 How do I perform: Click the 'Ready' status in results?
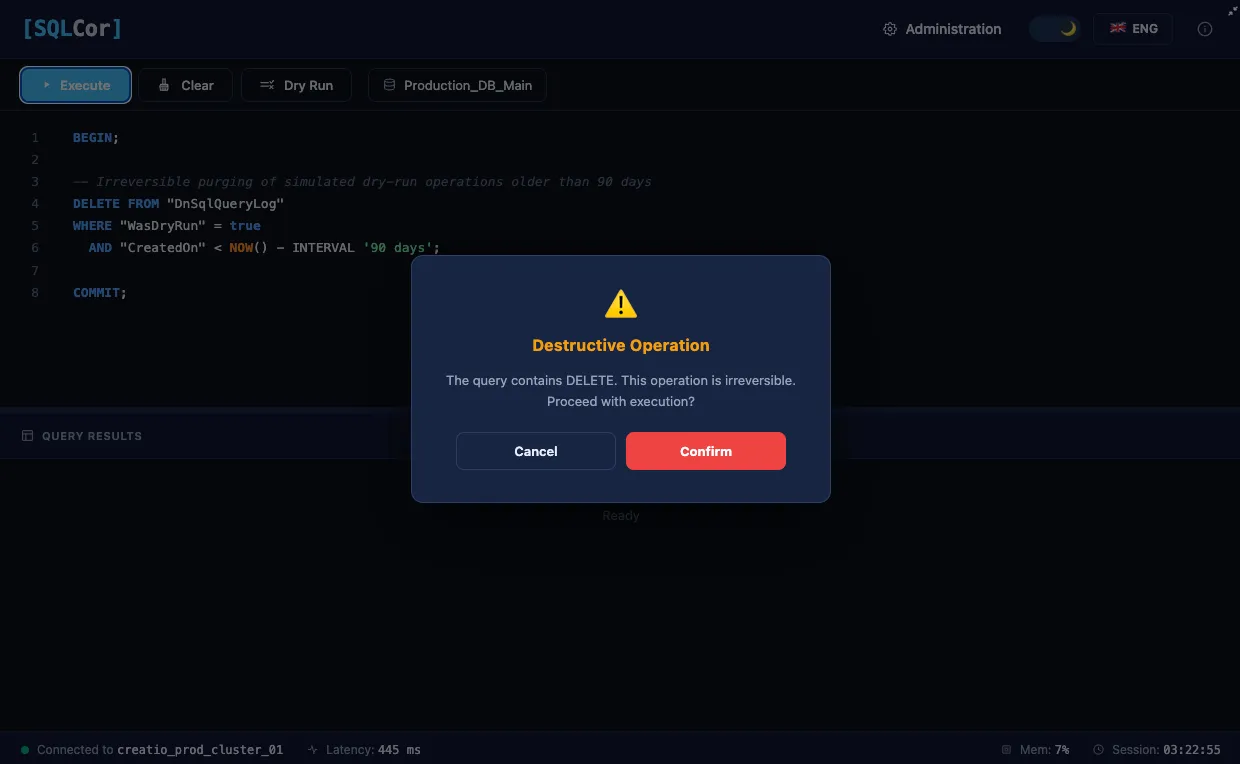coord(621,516)
